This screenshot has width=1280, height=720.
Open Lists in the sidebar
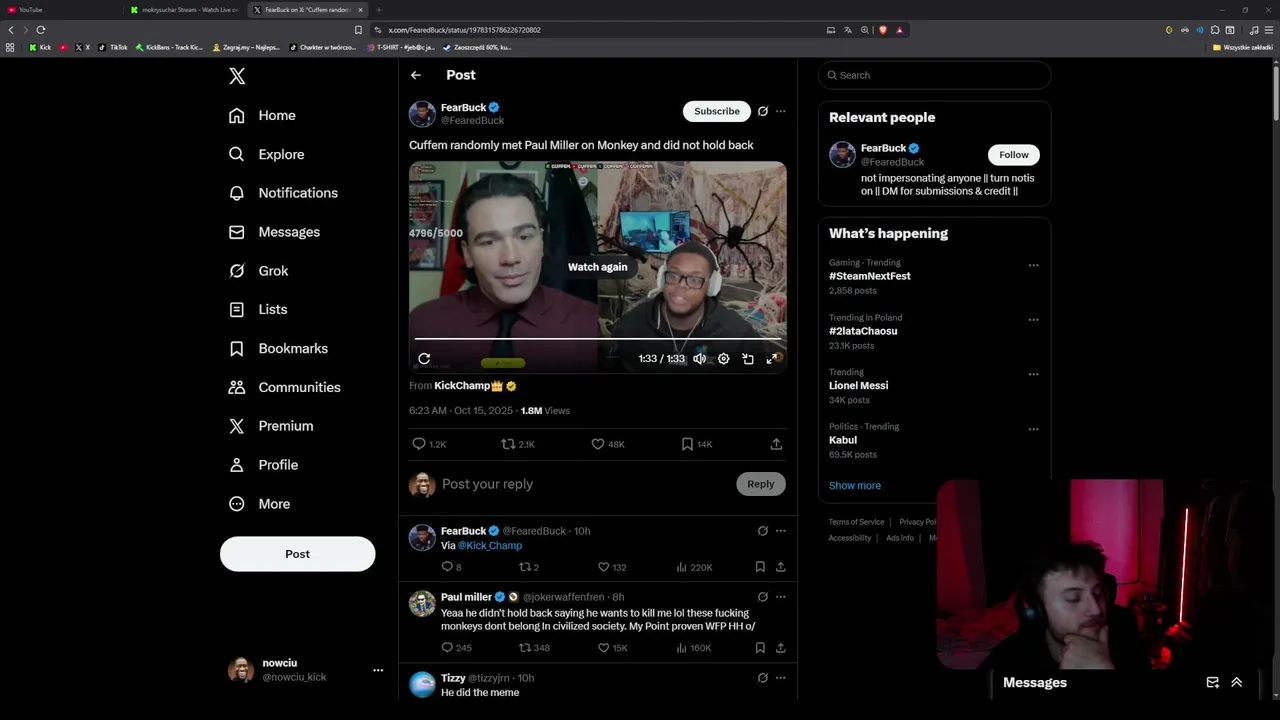258,310
